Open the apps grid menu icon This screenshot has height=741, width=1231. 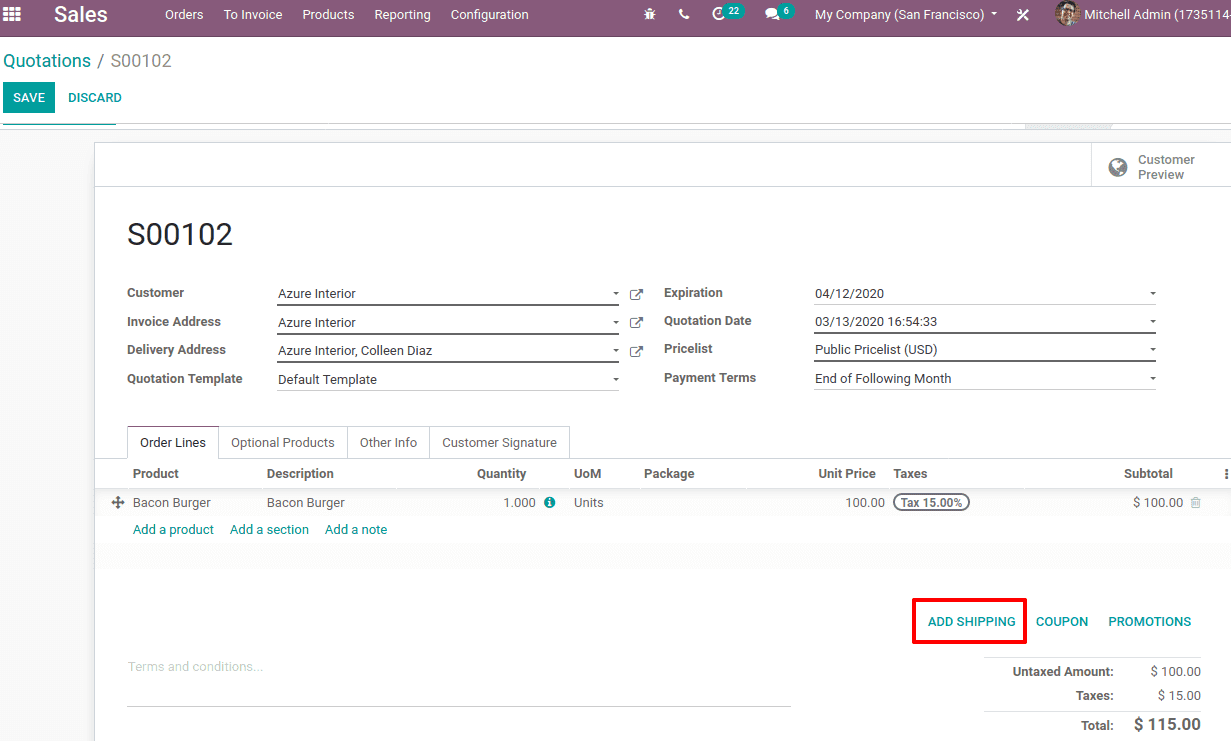[x=12, y=14]
